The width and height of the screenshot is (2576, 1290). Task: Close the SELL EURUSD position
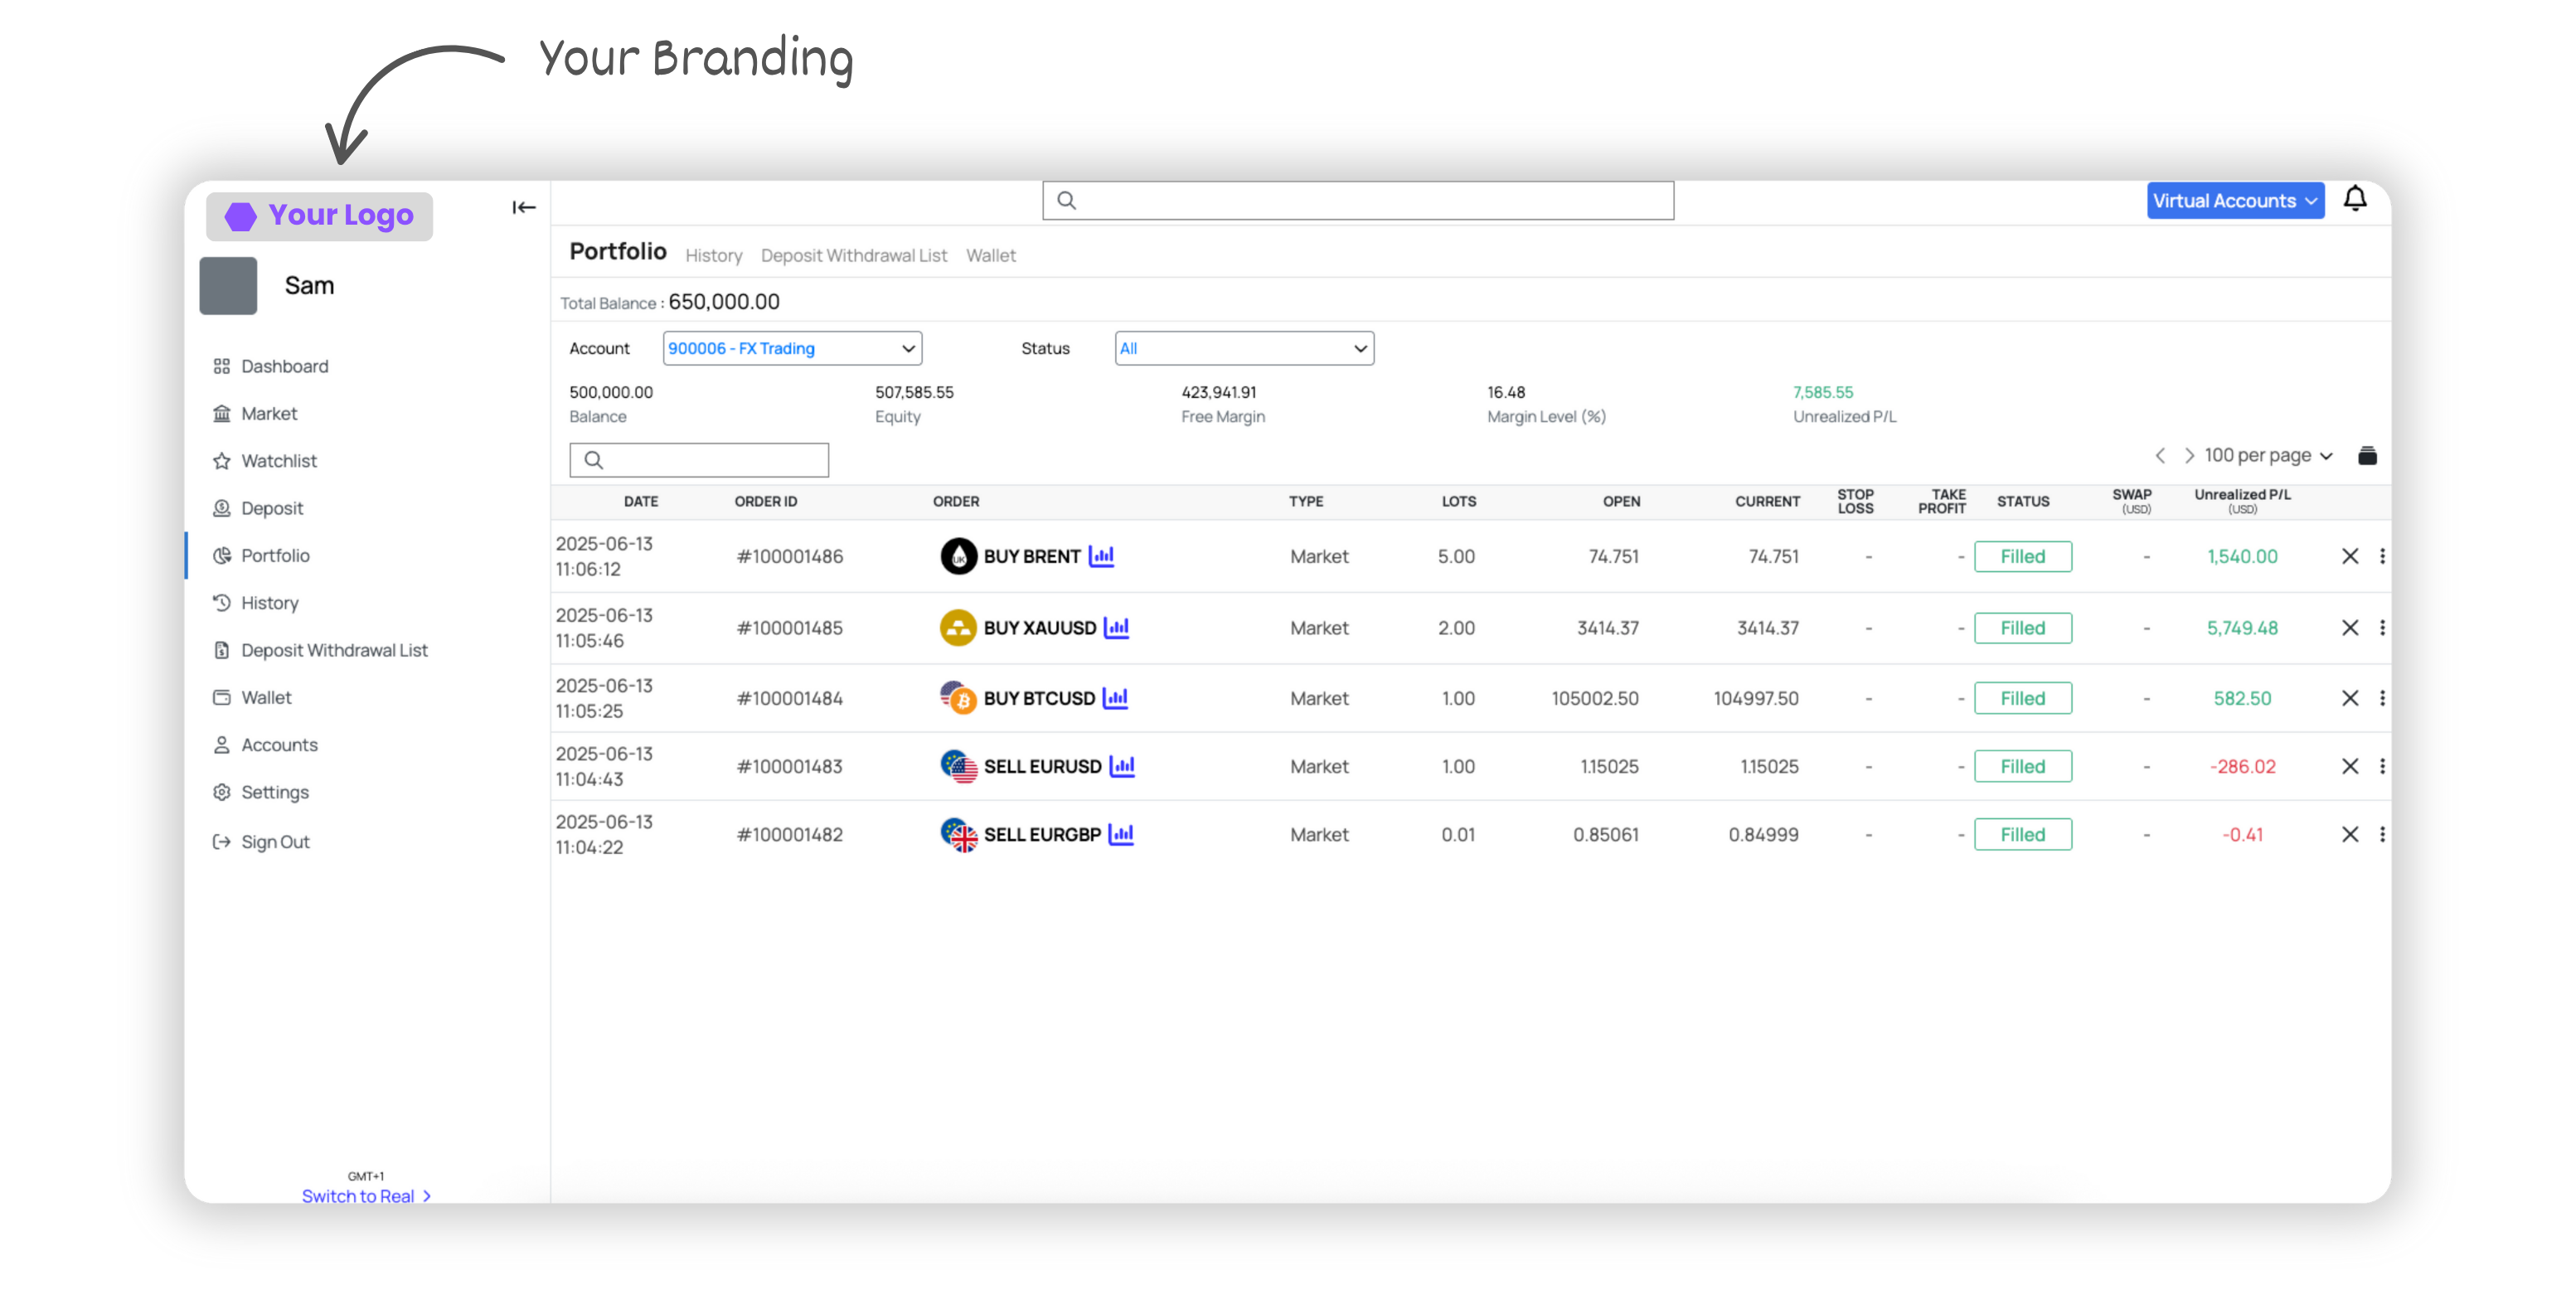[2349, 766]
